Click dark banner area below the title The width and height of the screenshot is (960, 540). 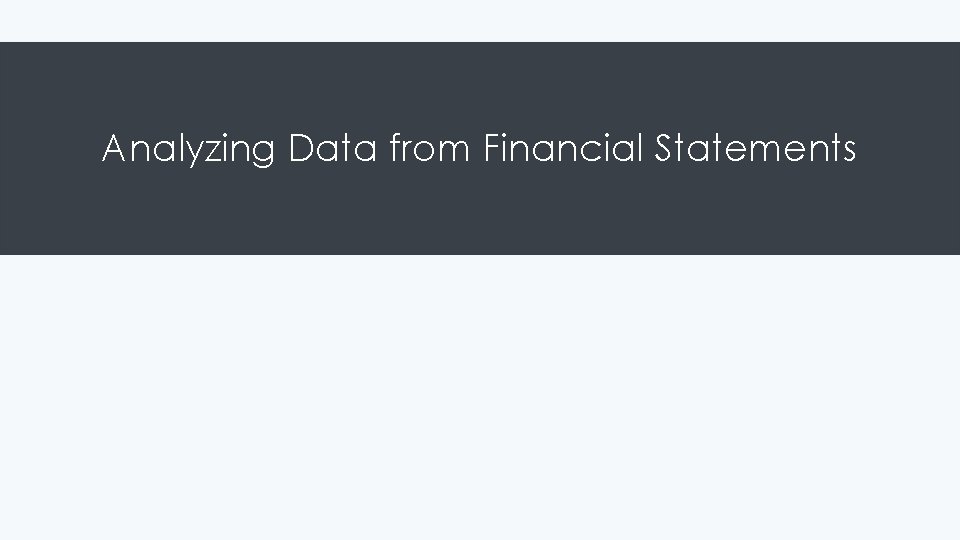[x=480, y=220]
